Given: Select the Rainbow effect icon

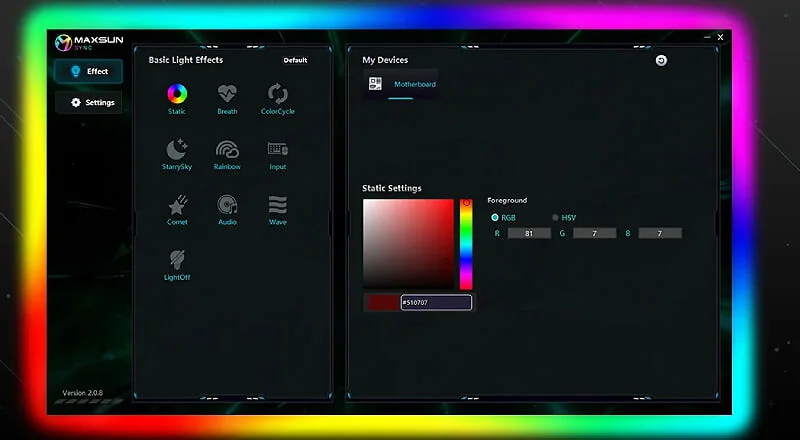Looking at the screenshot, I should click(227, 149).
